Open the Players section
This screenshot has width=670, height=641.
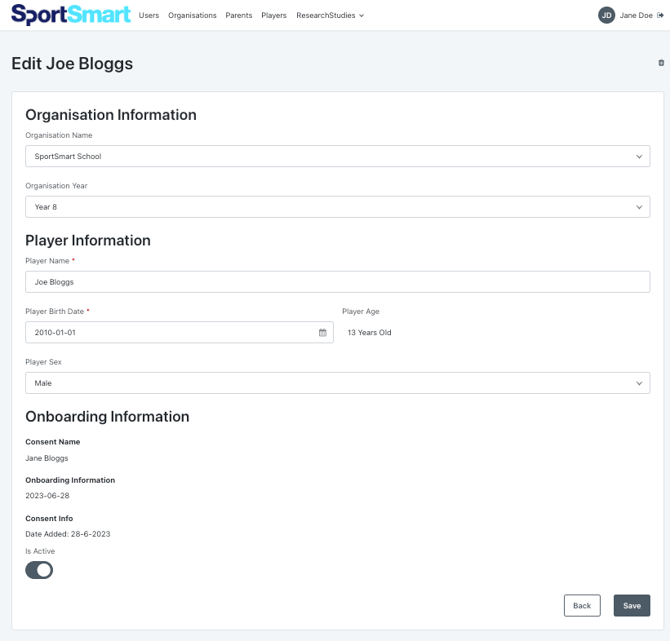(x=274, y=15)
